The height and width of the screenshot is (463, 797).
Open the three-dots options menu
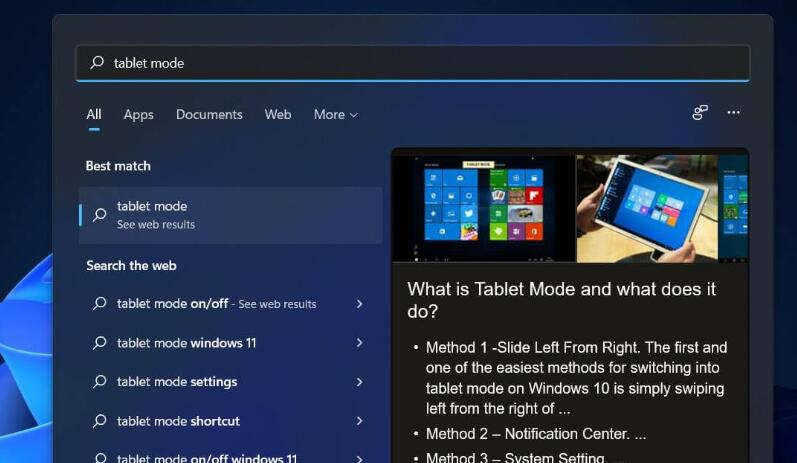coord(733,112)
